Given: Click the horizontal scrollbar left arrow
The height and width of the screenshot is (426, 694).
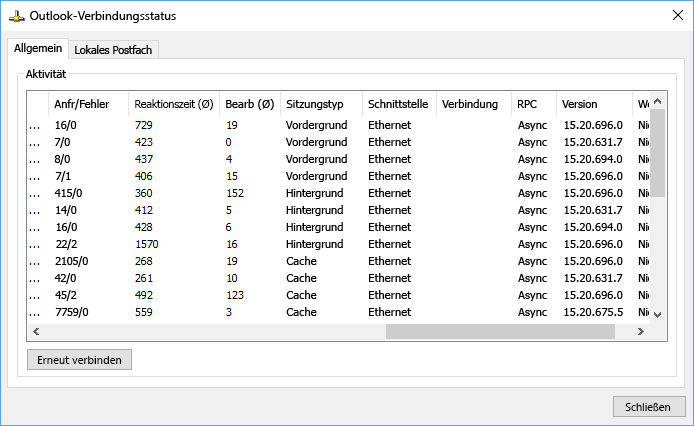Looking at the screenshot, I should 36,332.
